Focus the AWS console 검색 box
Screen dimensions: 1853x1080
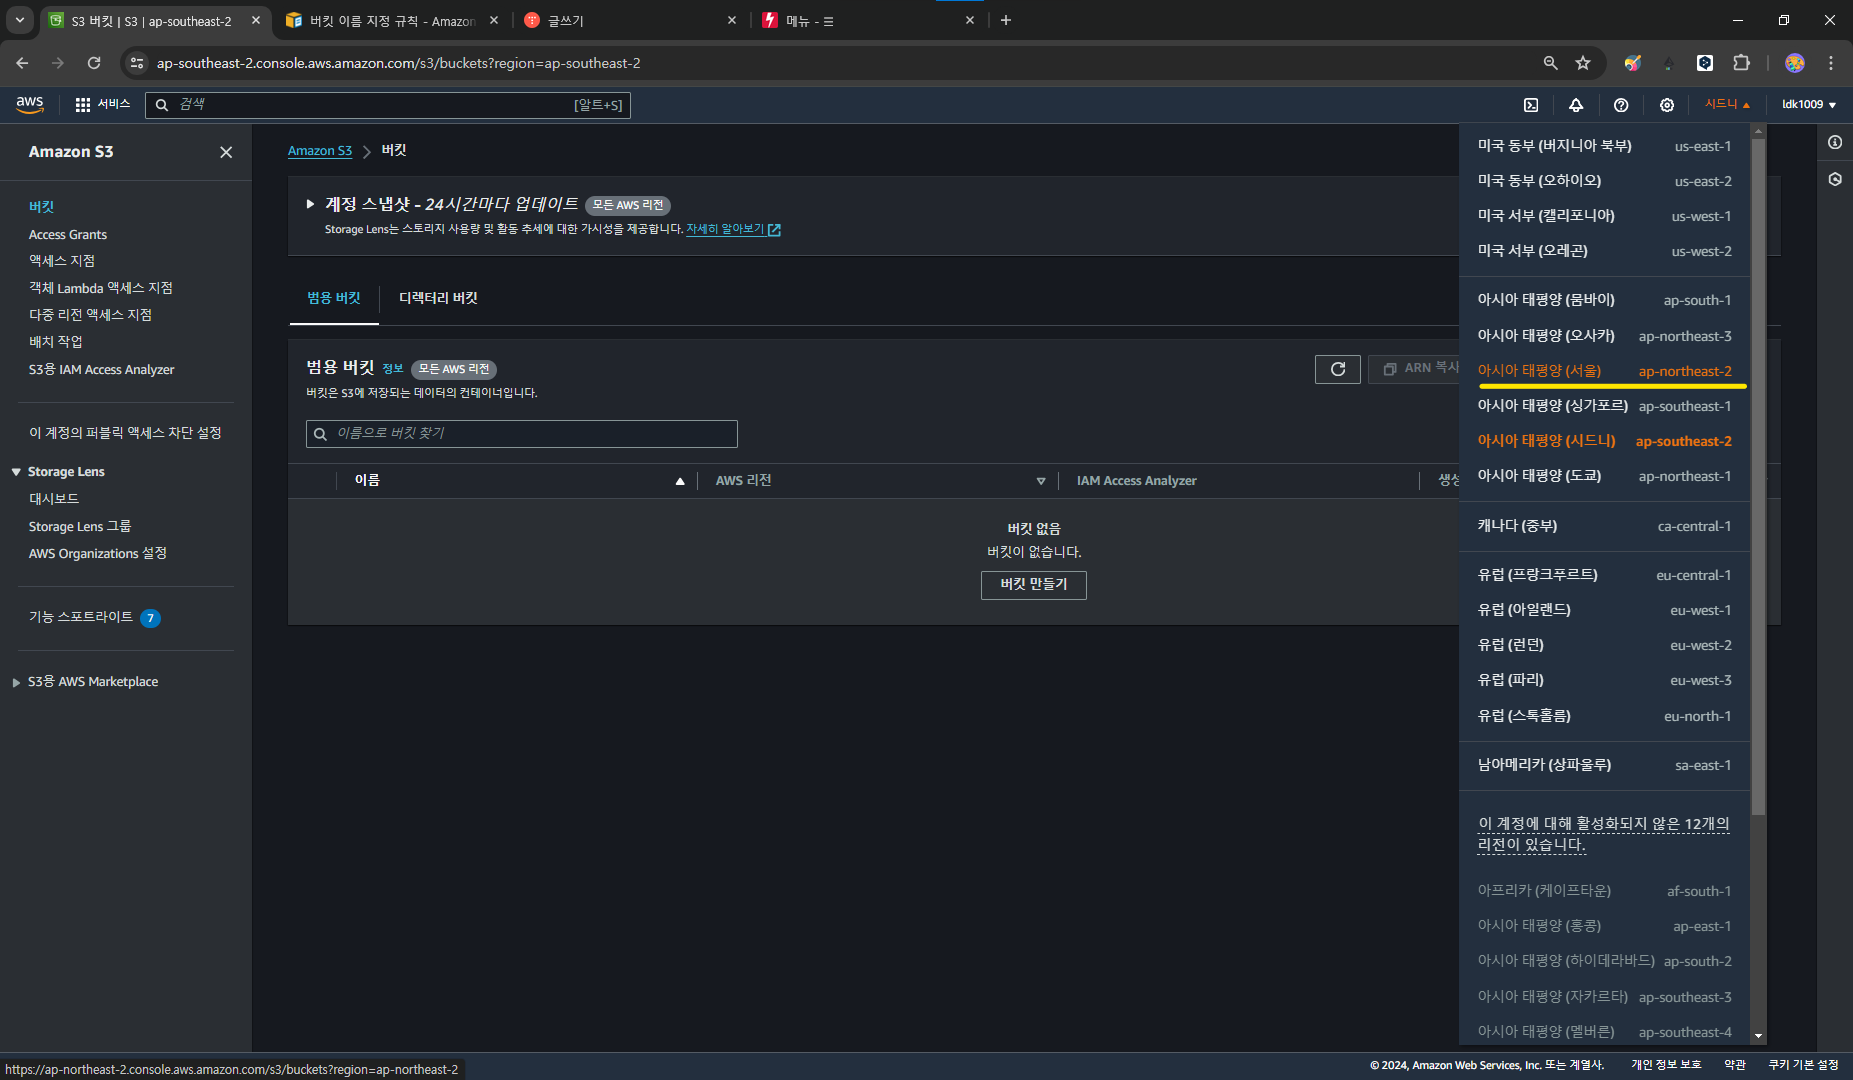388,105
